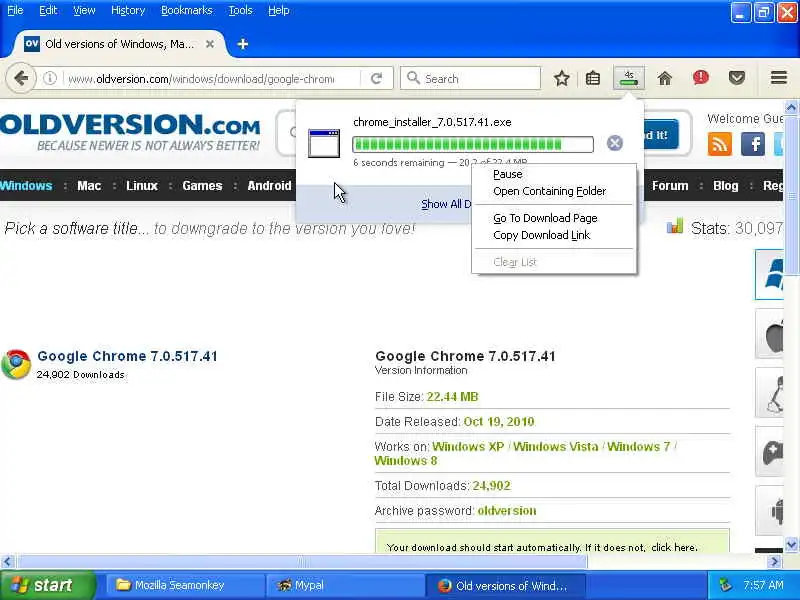
Task: Open the Forum navigation link
Action: tap(670, 186)
